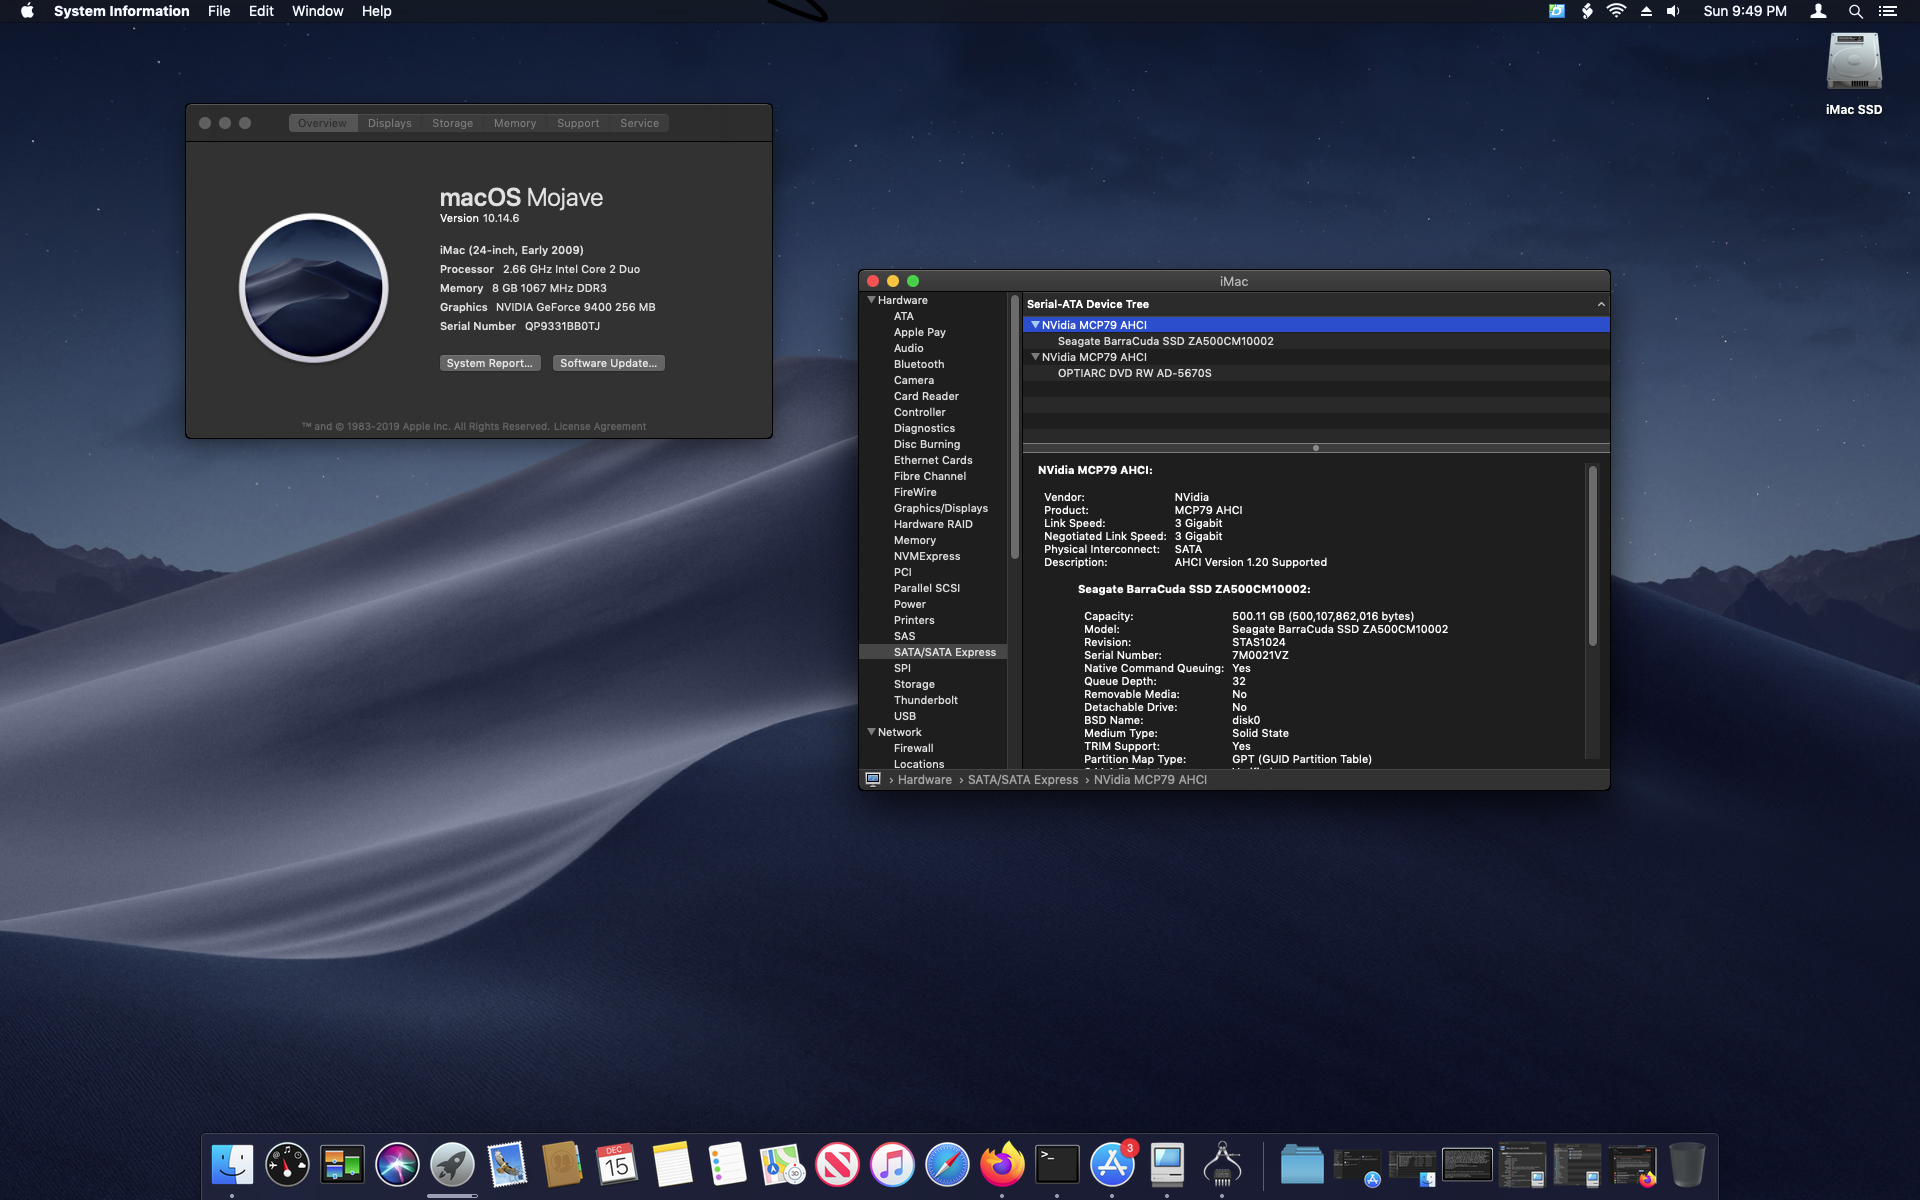Image resolution: width=1920 pixels, height=1200 pixels.
Task: Open Safari compass icon in Dock
Action: point(947,1165)
